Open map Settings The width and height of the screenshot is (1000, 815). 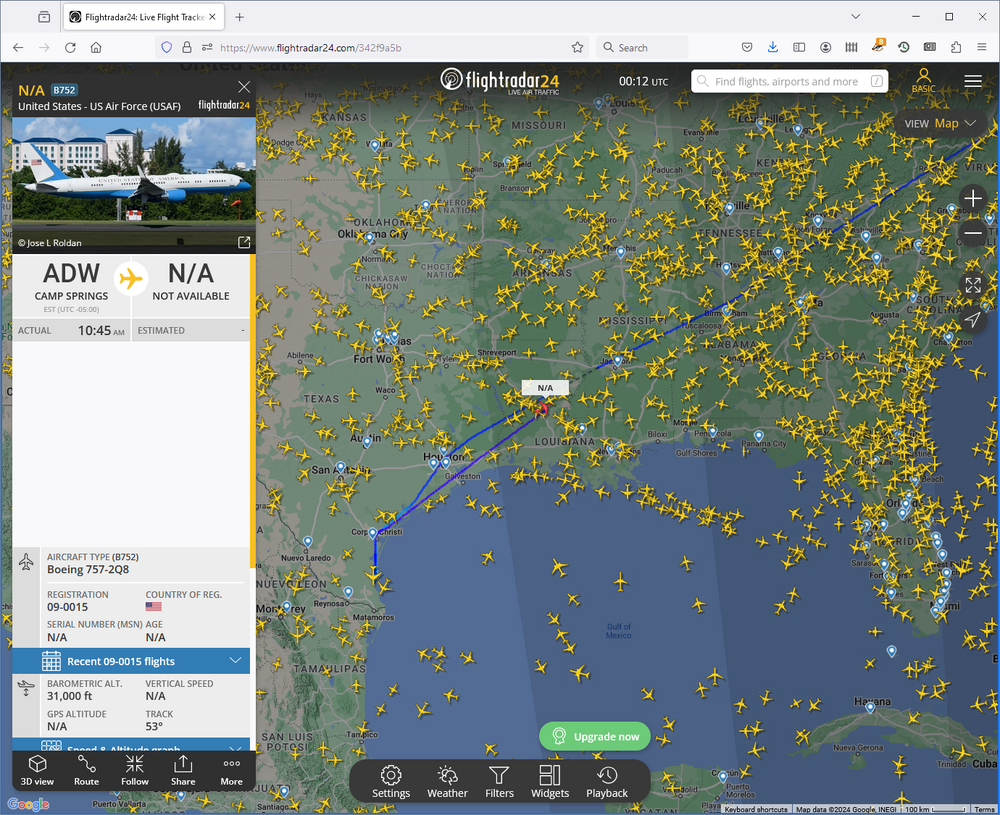click(391, 781)
